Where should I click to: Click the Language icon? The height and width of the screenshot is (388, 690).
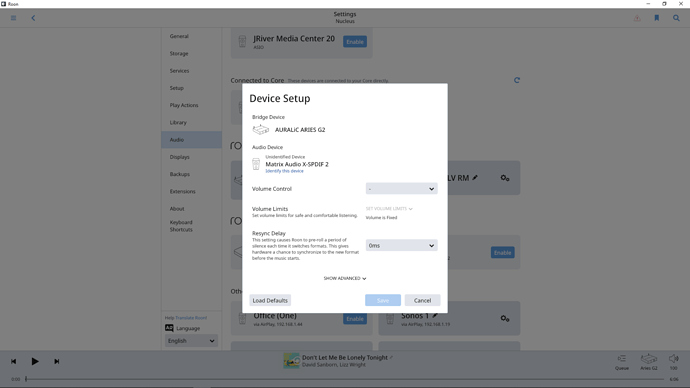tap(169, 328)
